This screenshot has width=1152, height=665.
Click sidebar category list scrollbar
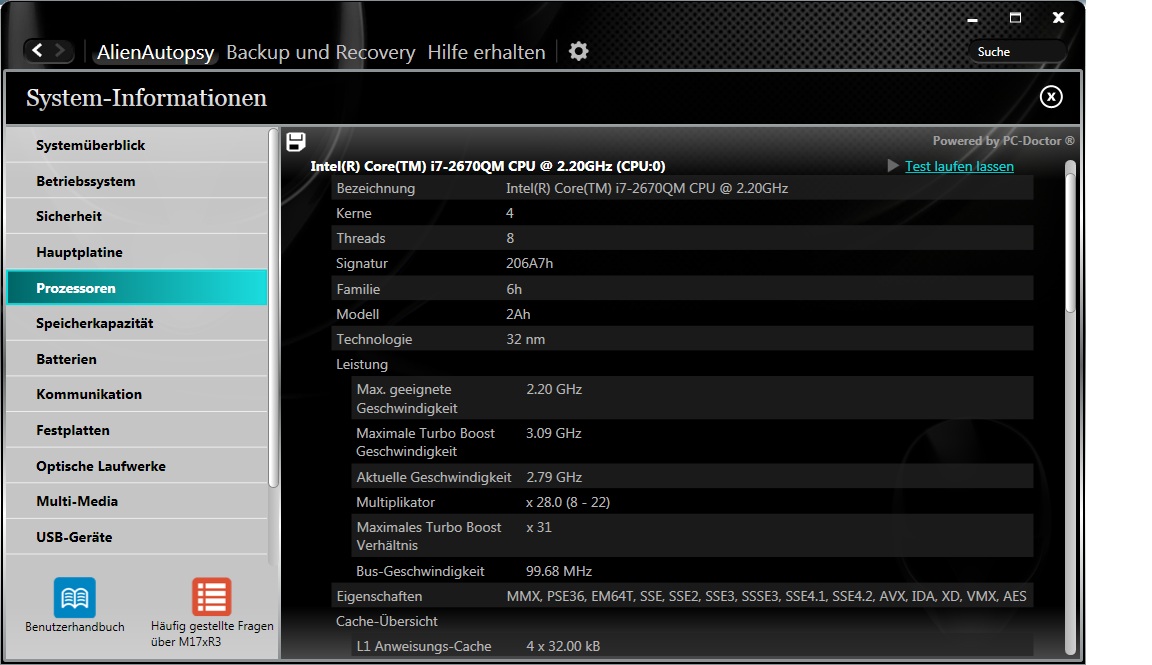coord(273,309)
